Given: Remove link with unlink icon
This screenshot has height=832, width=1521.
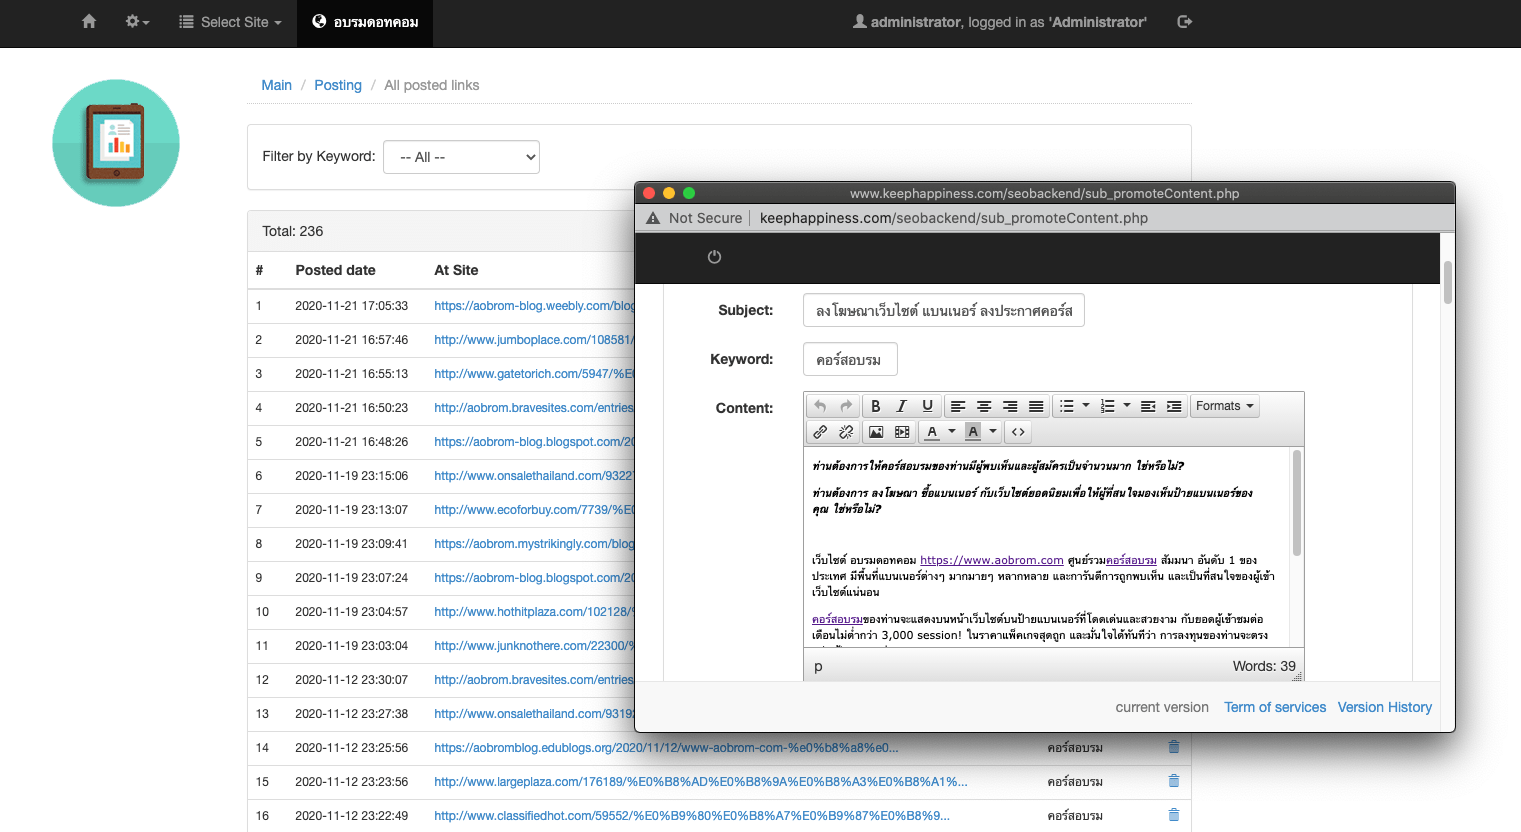Looking at the screenshot, I should coord(846,432).
